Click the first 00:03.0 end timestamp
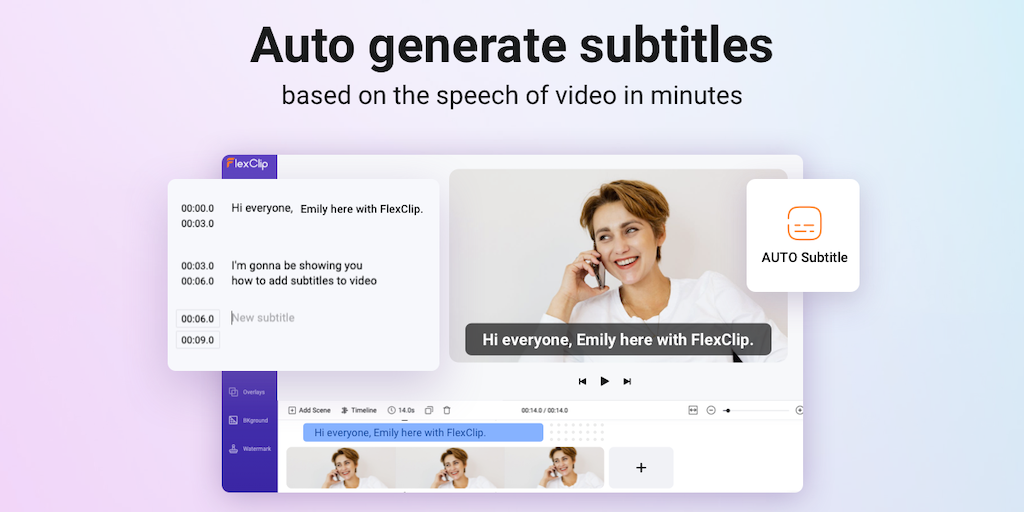 [198, 223]
